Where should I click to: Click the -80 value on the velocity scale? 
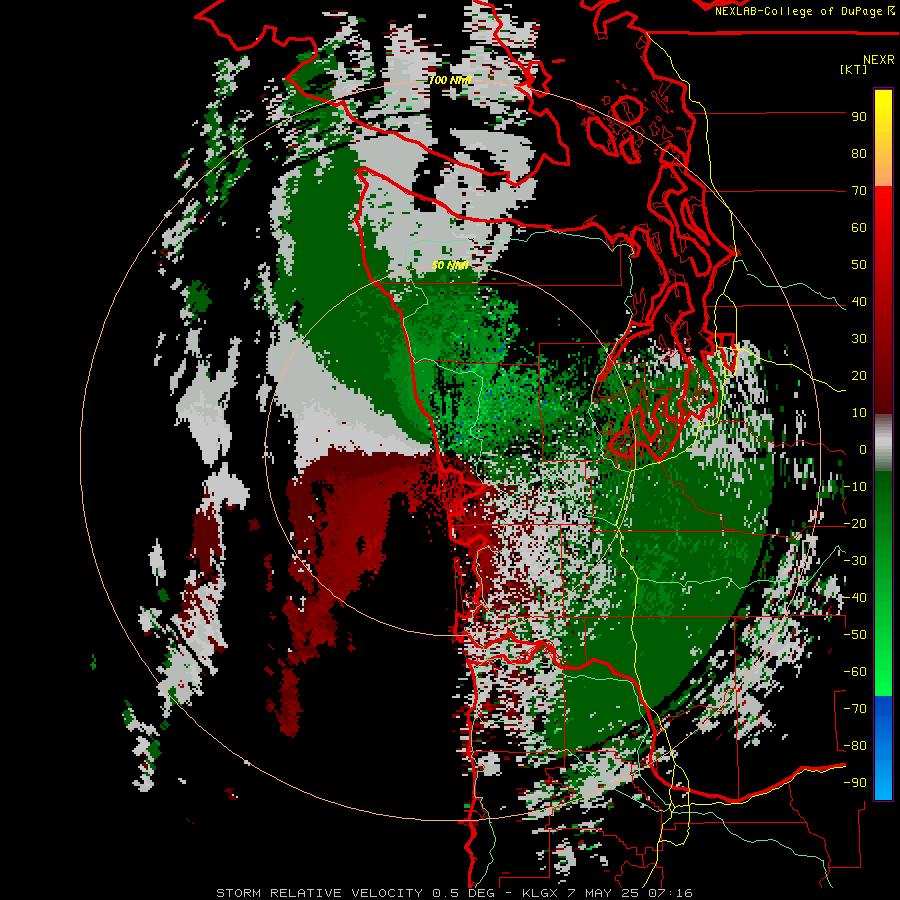coord(855,746)
